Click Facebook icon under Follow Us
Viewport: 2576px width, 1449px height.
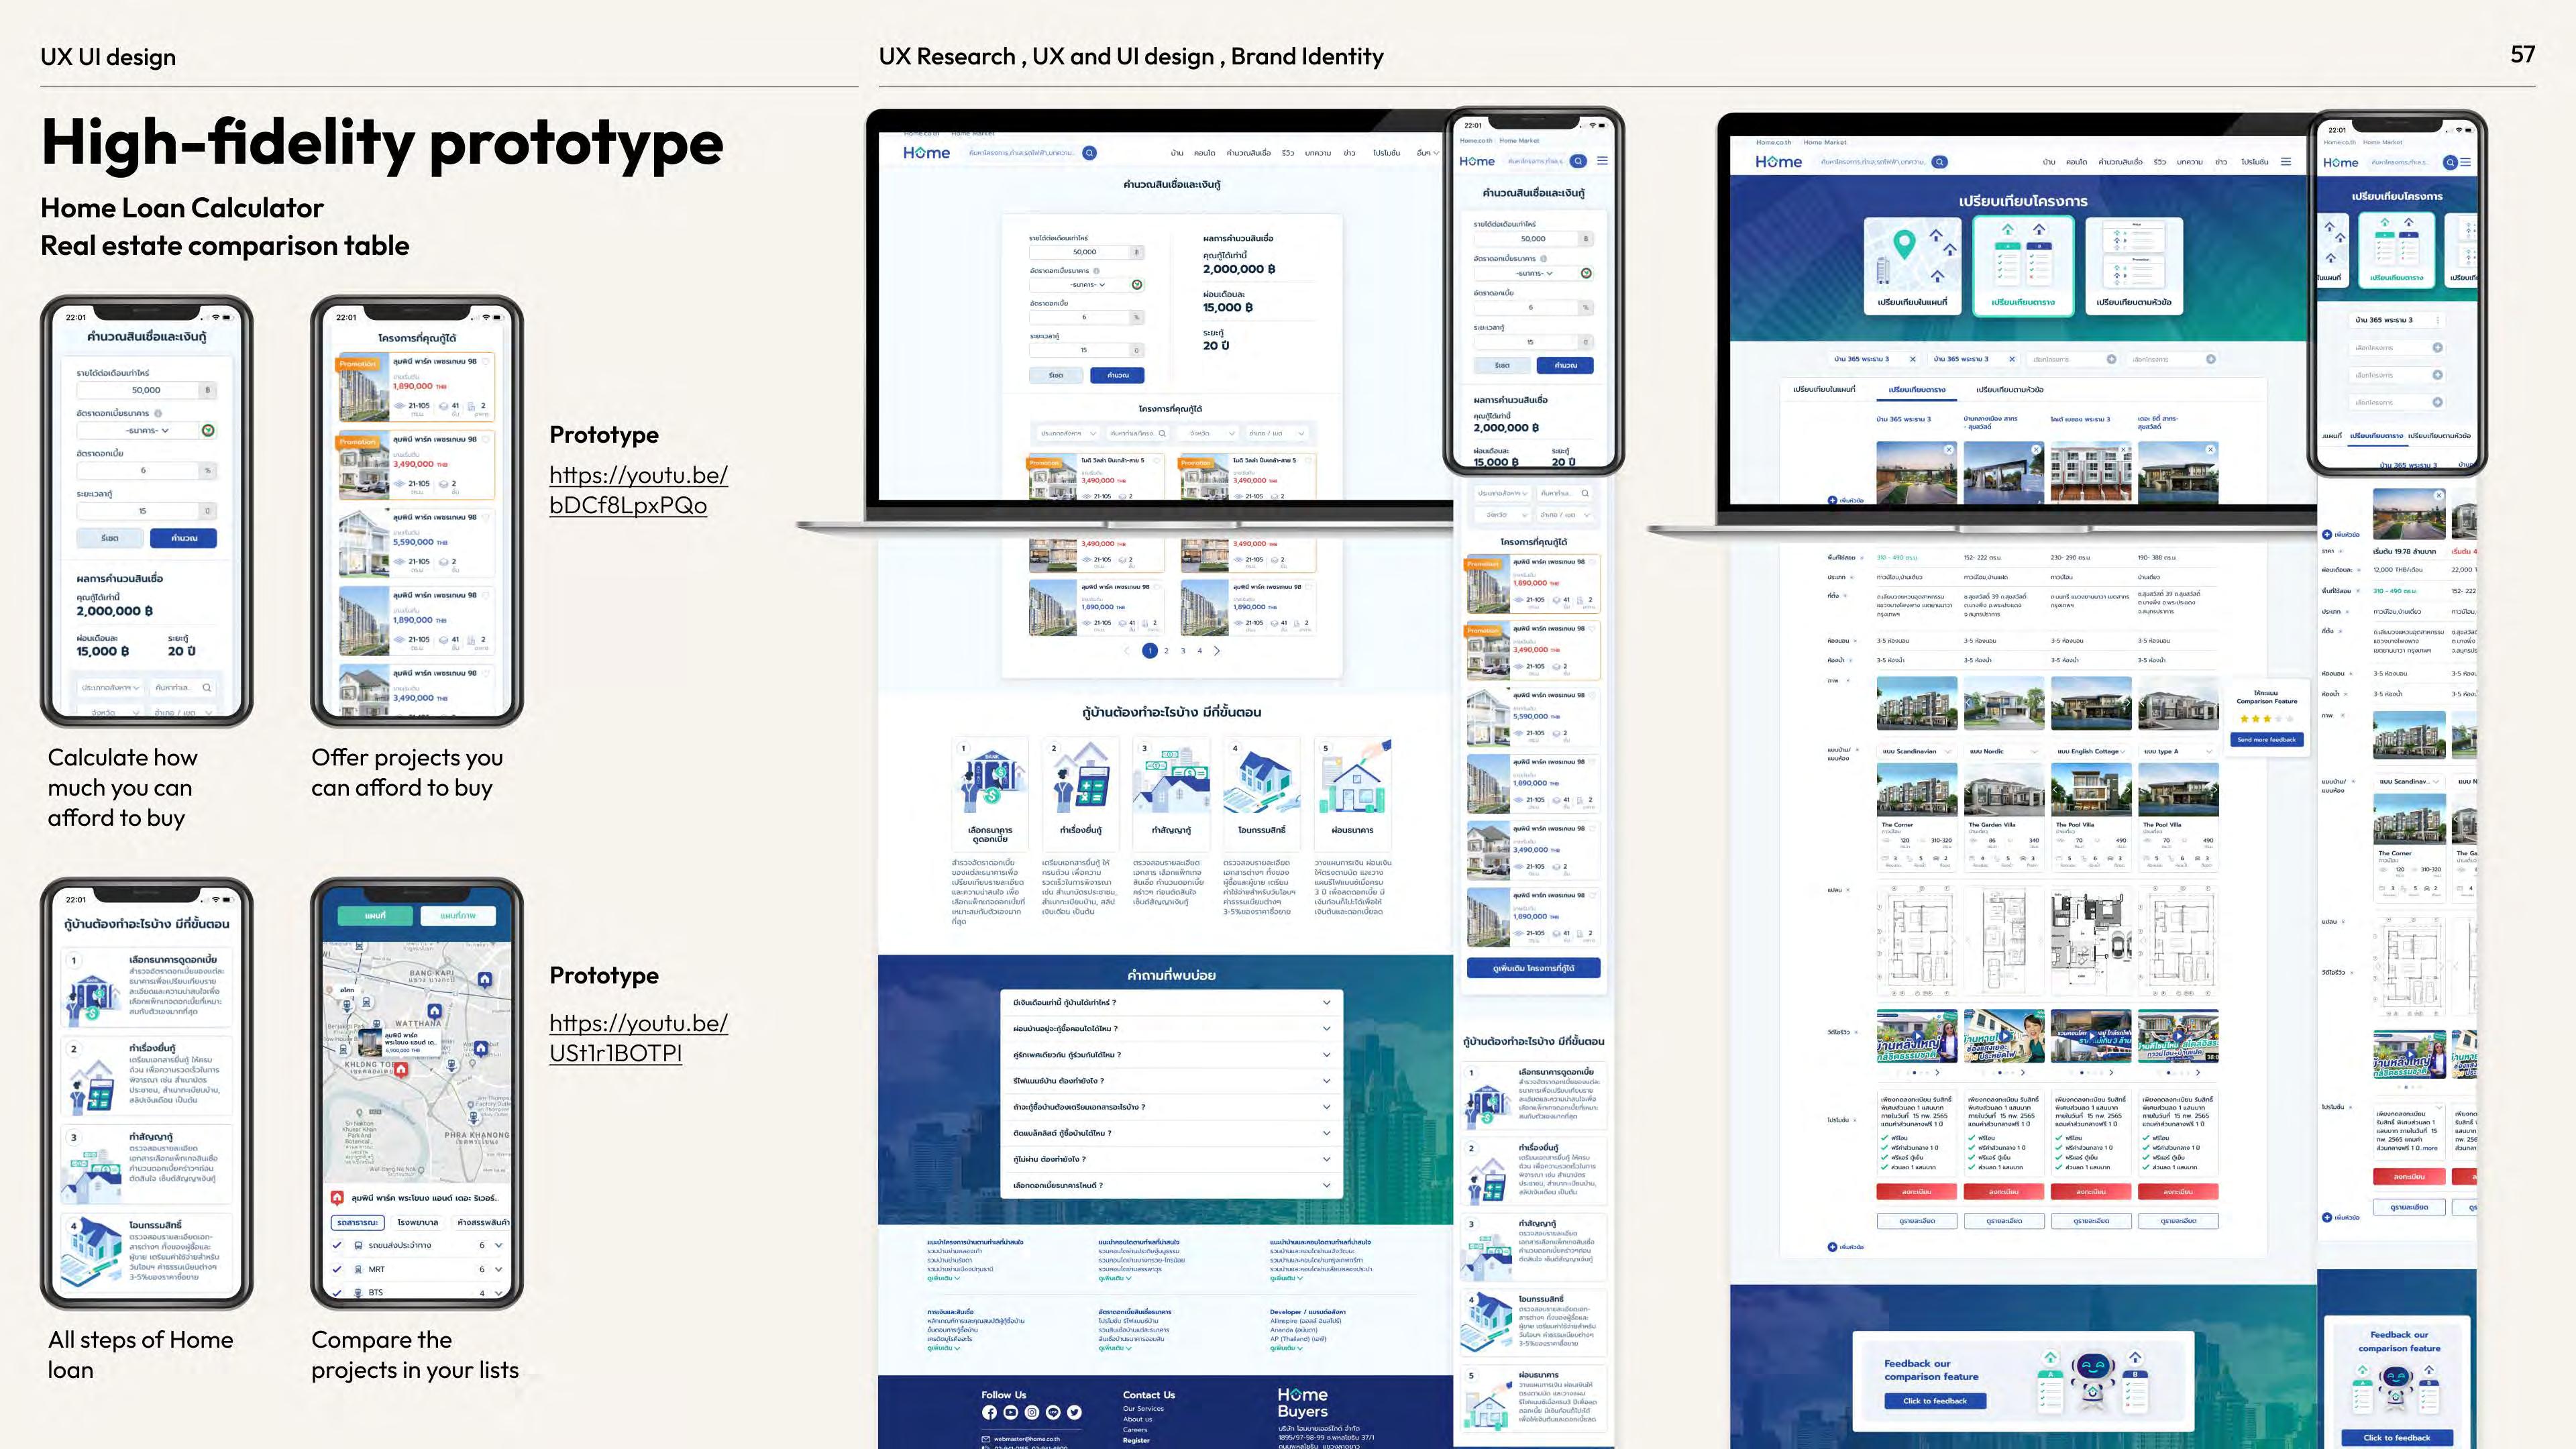coord(989,1412)
